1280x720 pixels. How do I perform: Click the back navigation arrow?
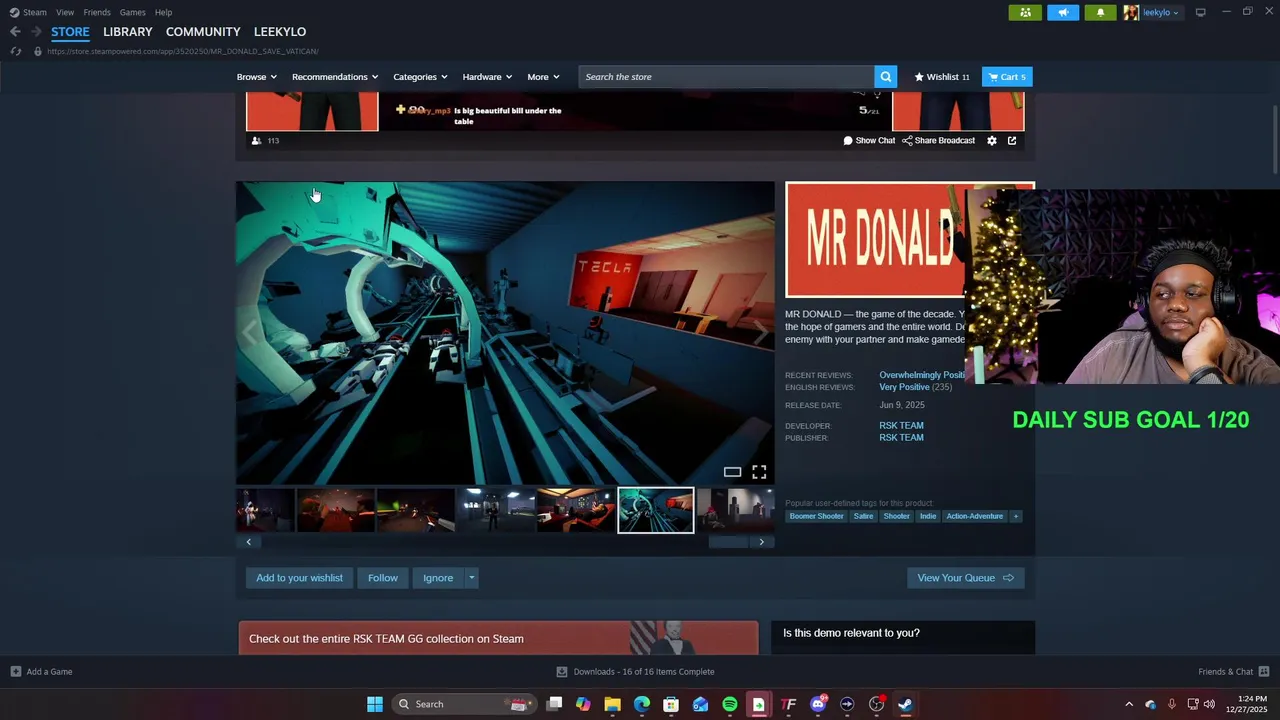tap(15, 32)
